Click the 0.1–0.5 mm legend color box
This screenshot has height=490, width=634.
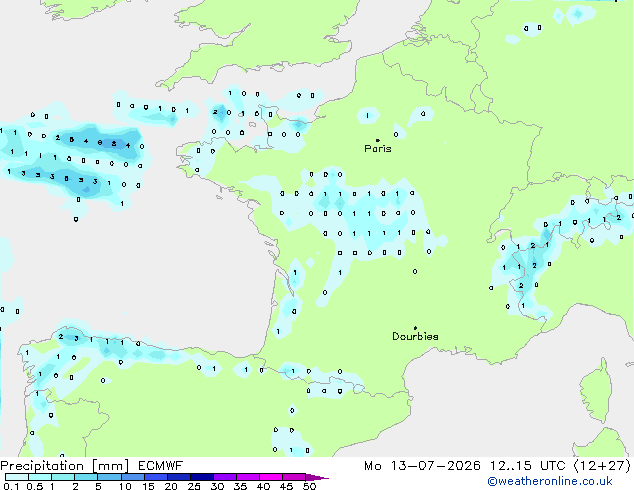click(17, 477)
